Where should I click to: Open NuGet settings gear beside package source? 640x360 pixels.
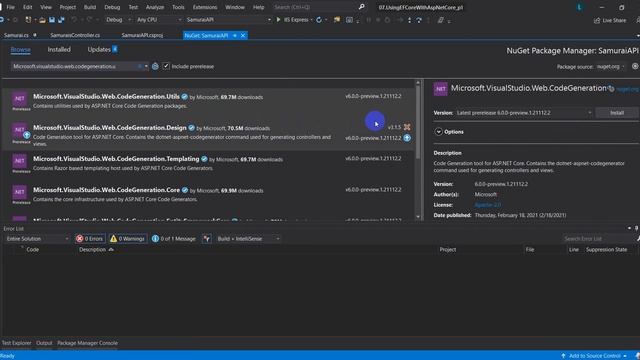(x=635, y=66)
